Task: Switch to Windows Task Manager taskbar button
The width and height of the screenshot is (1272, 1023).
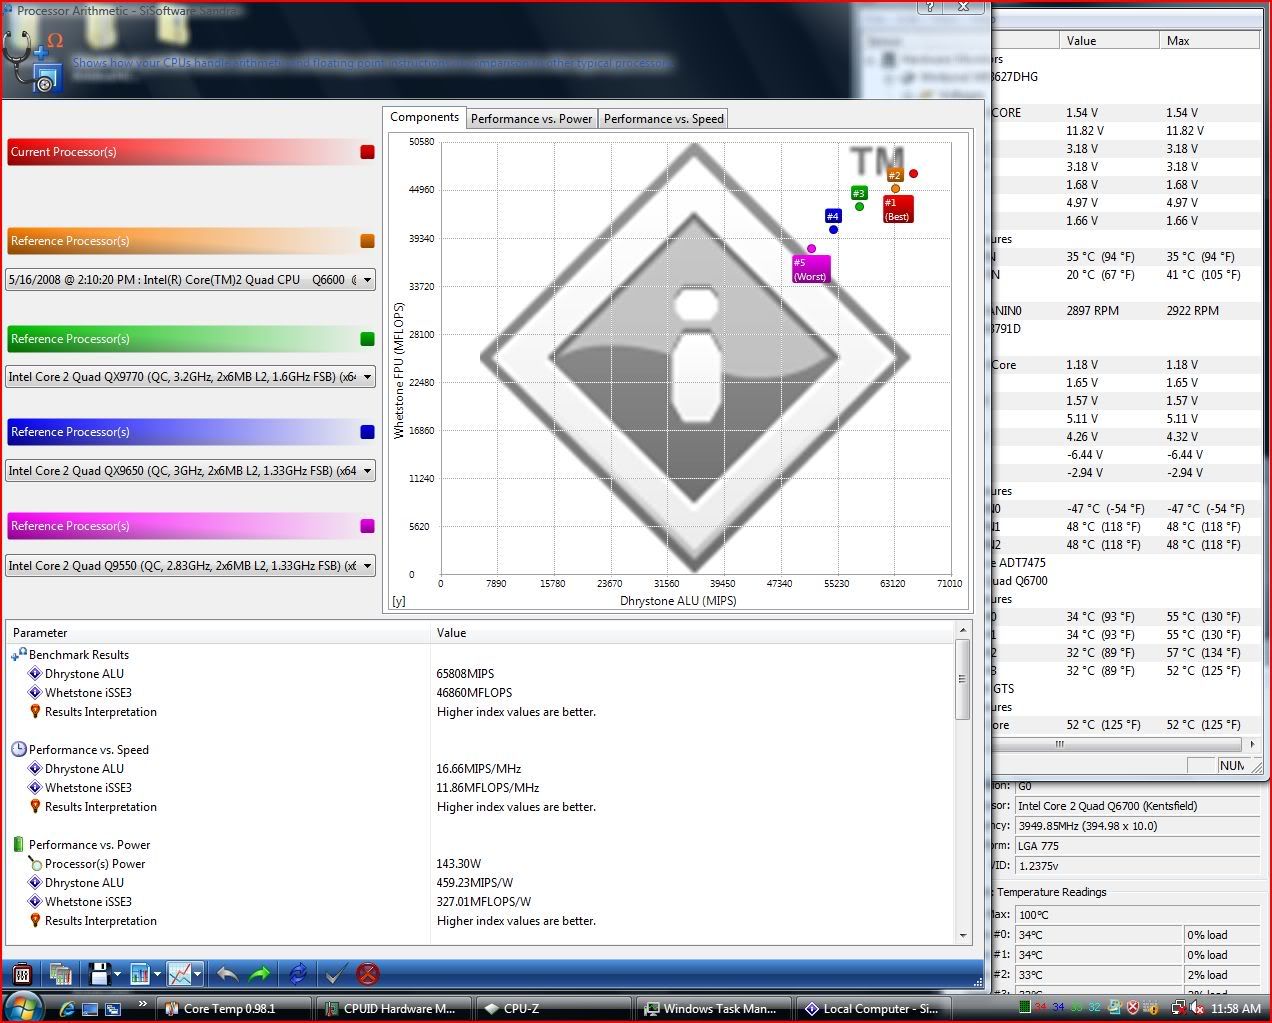Action: coord(714,1008)
